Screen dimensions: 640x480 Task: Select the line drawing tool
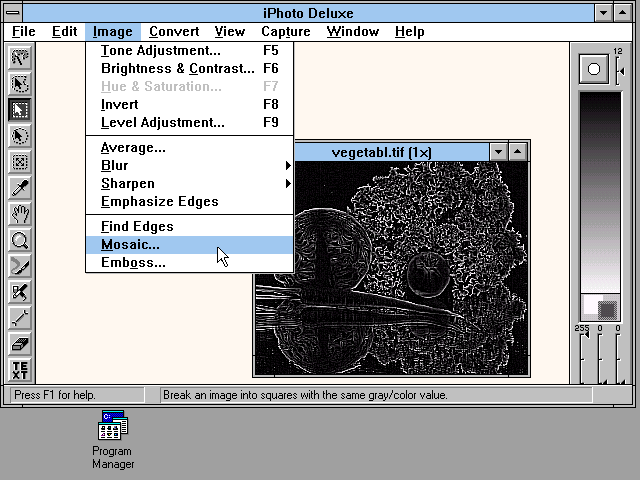pyautogui.click(x=20, y=319)
